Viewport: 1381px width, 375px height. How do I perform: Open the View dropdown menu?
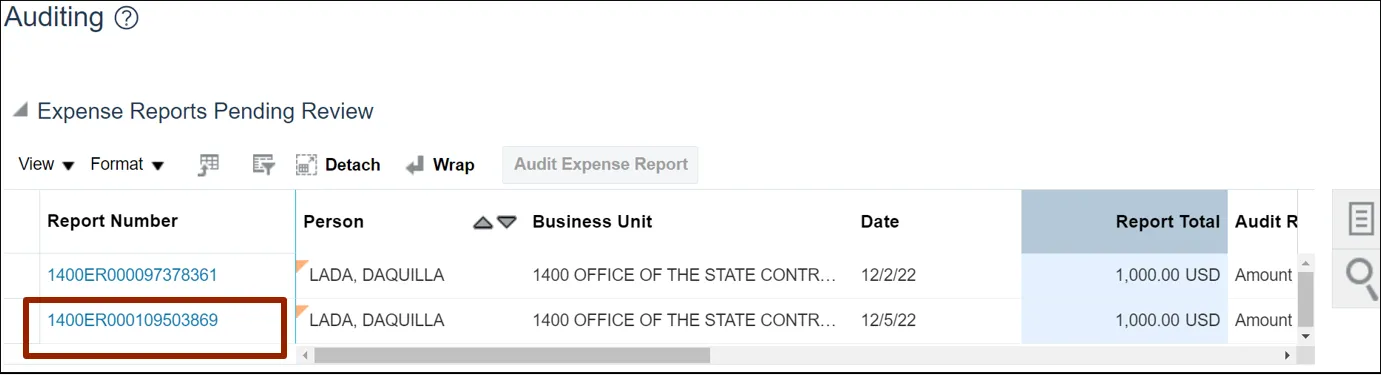(47, 165)
